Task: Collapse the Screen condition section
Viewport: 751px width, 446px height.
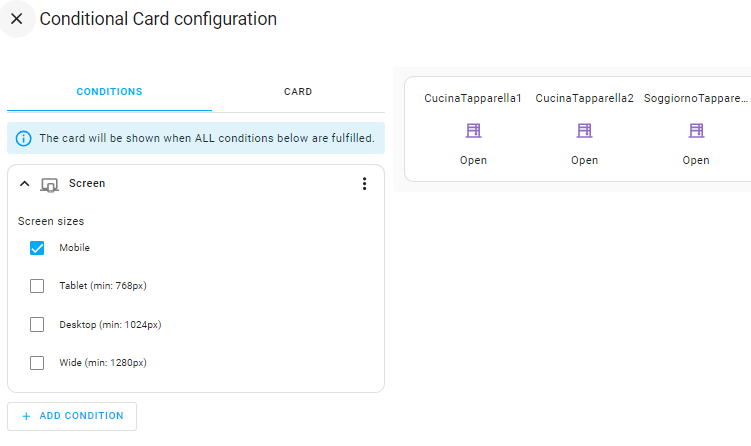Action: [25, 184]
